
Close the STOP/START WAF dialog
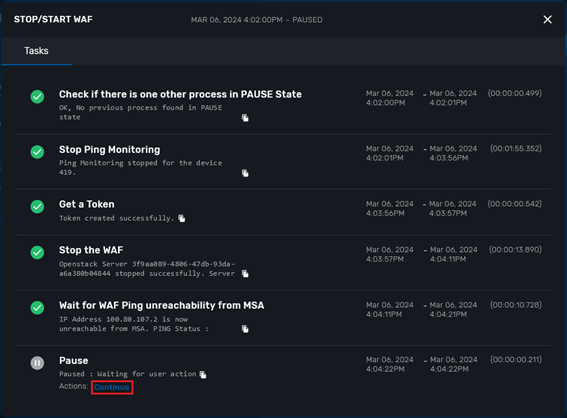pos(547,20)
